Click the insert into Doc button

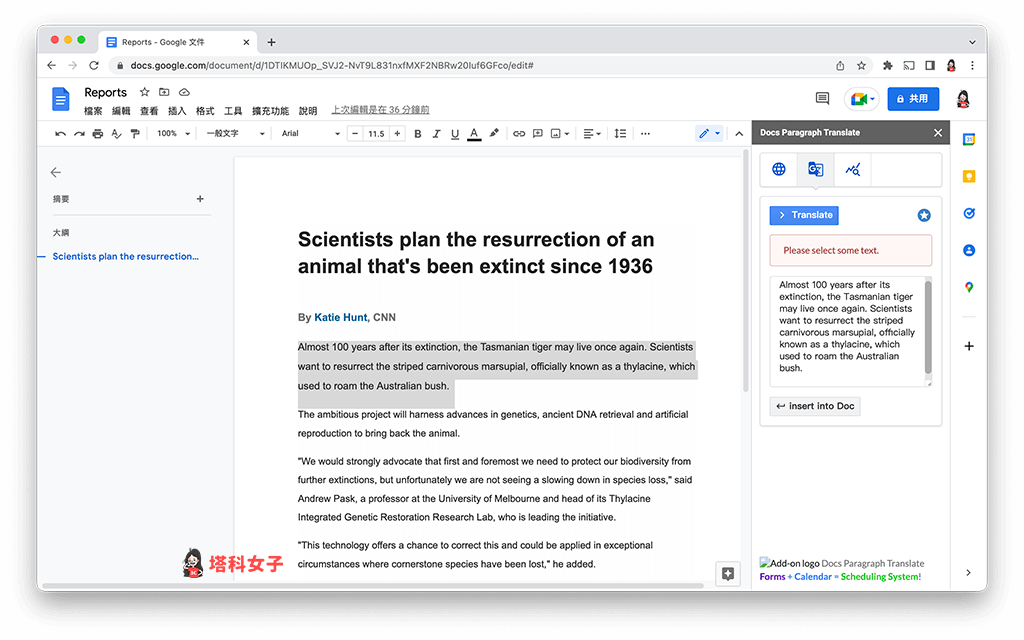[x=815, y=406]
